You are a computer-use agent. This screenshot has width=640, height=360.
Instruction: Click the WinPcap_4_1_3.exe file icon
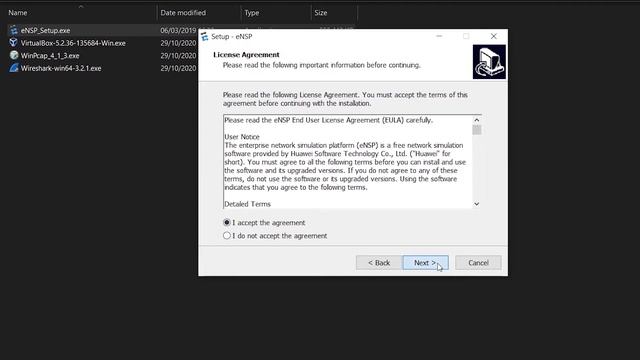pyautogui.click(x=14, y=55)
